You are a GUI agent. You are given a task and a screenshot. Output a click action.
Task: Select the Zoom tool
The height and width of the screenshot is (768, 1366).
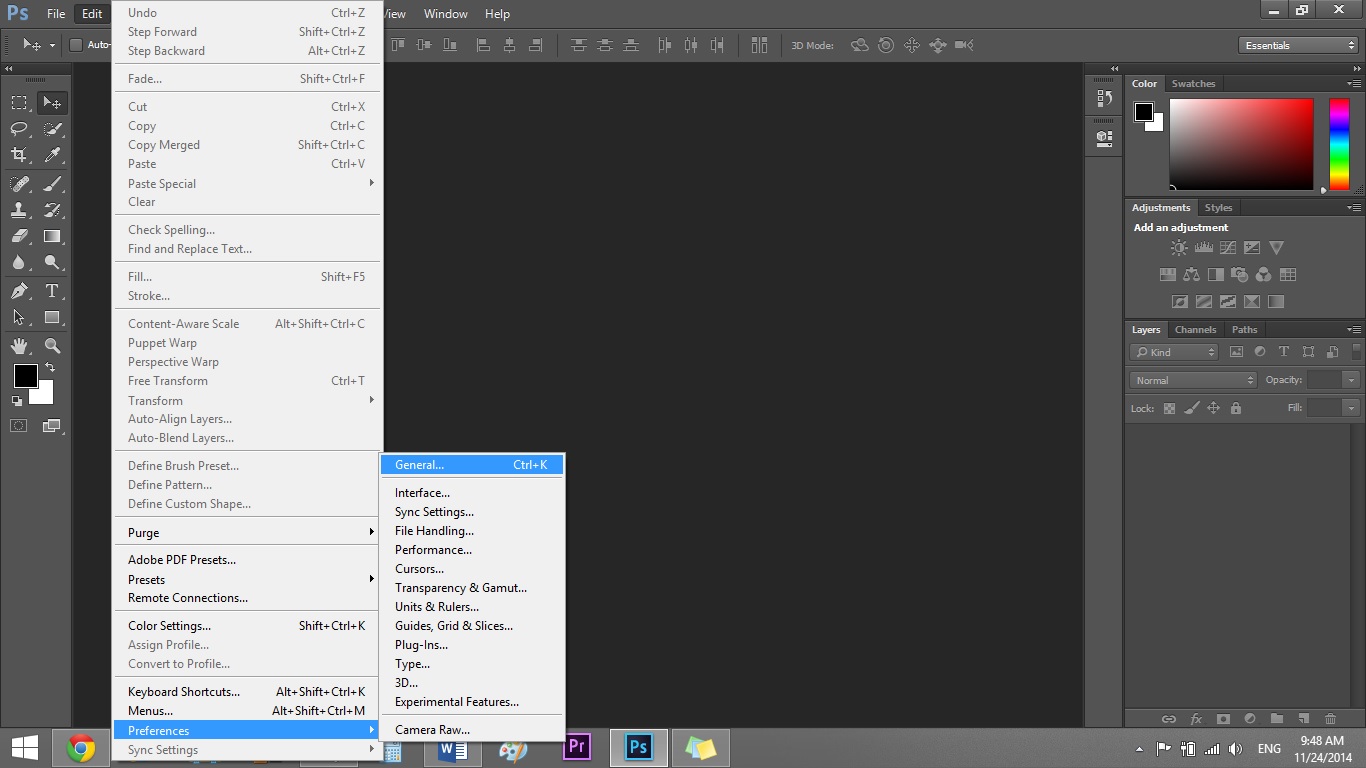tap(52, 346)
